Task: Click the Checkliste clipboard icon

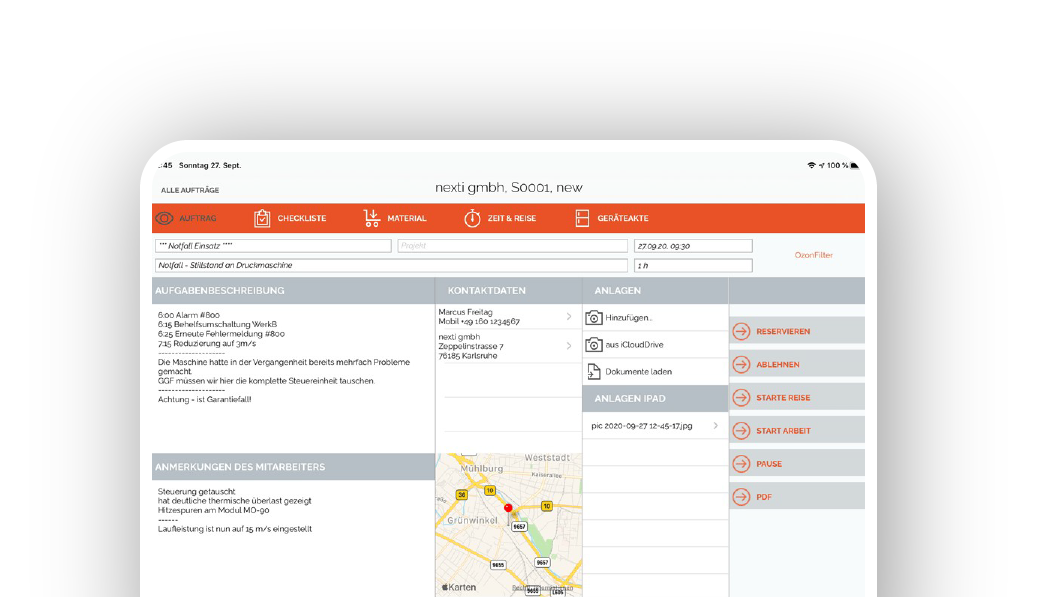Action: 262,218
